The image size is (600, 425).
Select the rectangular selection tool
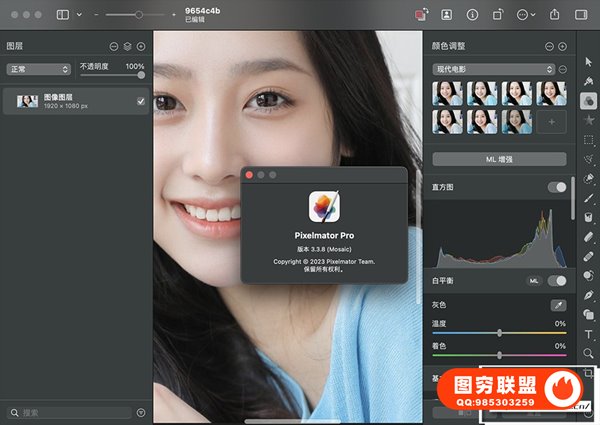pos(589,138)
